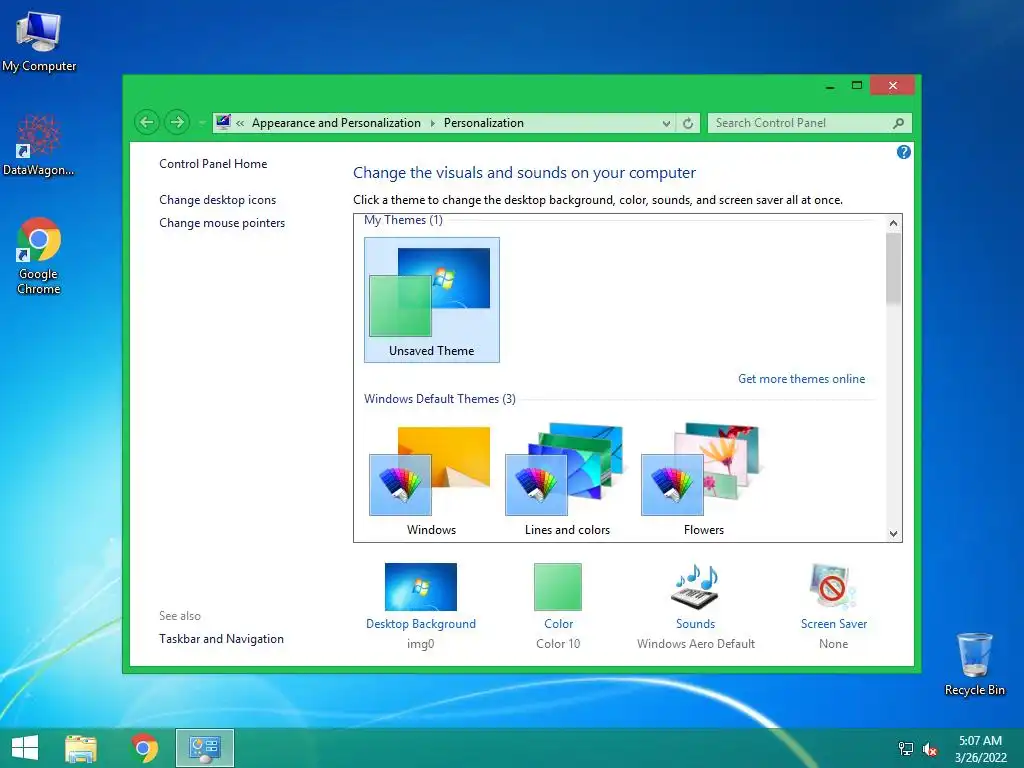Click the themes list scroll down arrow
The image size is (1024, 768).
(893, 534)
